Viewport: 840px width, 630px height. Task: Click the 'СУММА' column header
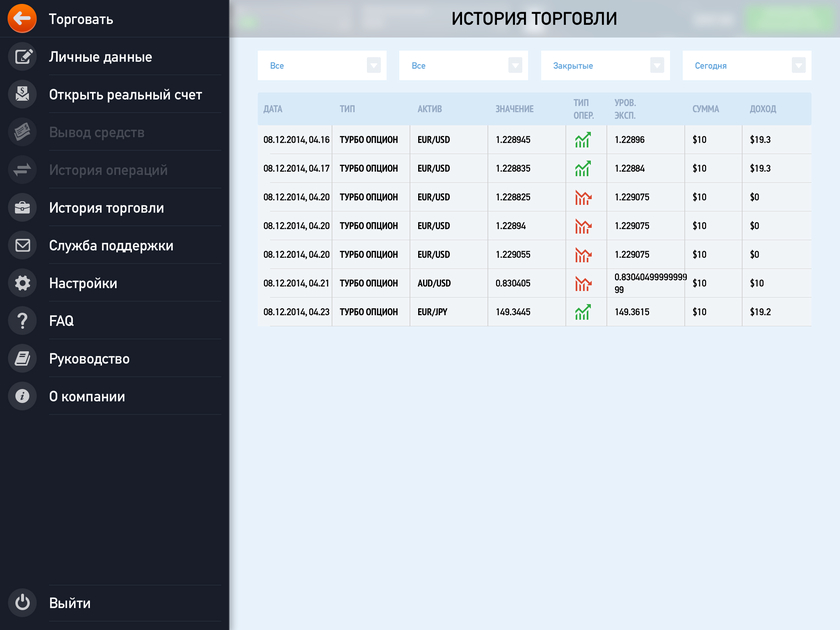pos(706,109)
